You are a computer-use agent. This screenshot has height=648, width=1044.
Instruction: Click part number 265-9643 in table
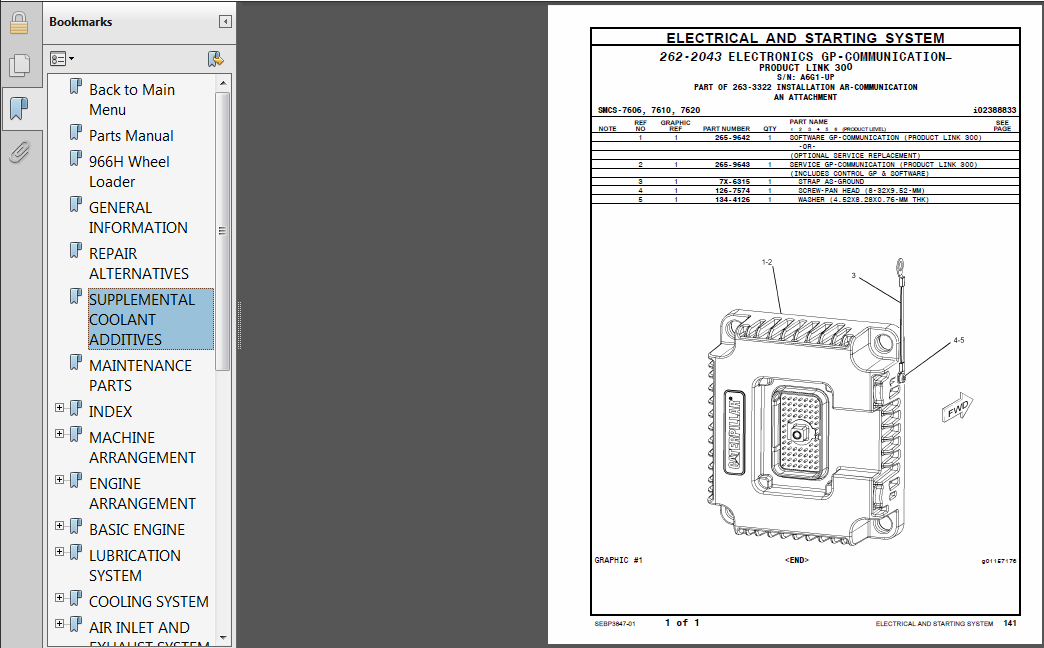pos(732,164)
